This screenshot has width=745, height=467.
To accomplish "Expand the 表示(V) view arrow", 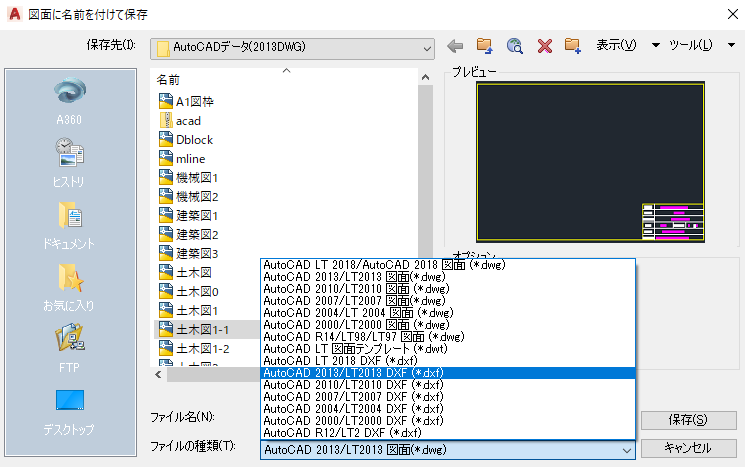I will click(656, 46).
